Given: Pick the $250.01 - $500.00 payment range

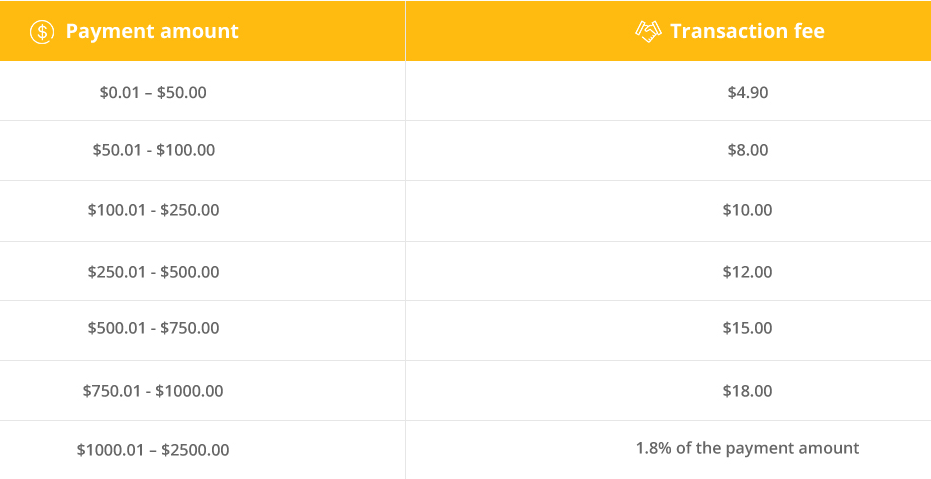Looking at the screenshot, I should tap(153, 272).
